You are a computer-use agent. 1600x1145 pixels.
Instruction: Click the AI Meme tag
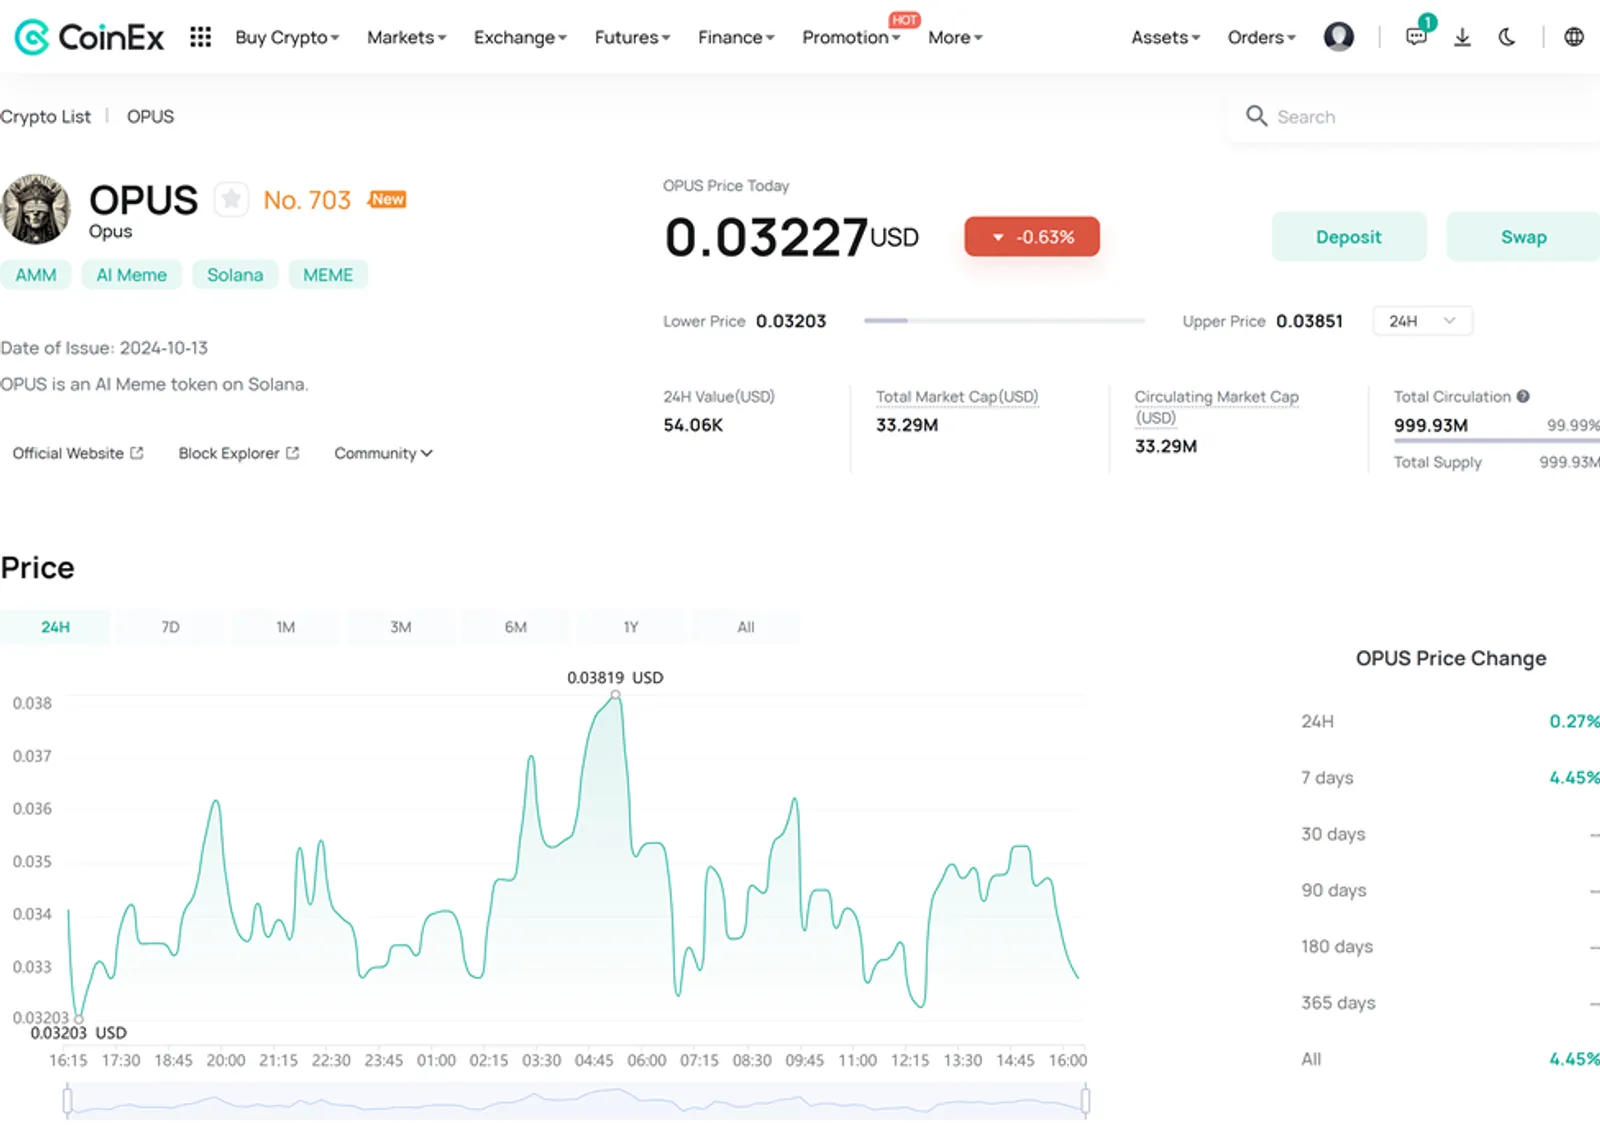(131, 275)
